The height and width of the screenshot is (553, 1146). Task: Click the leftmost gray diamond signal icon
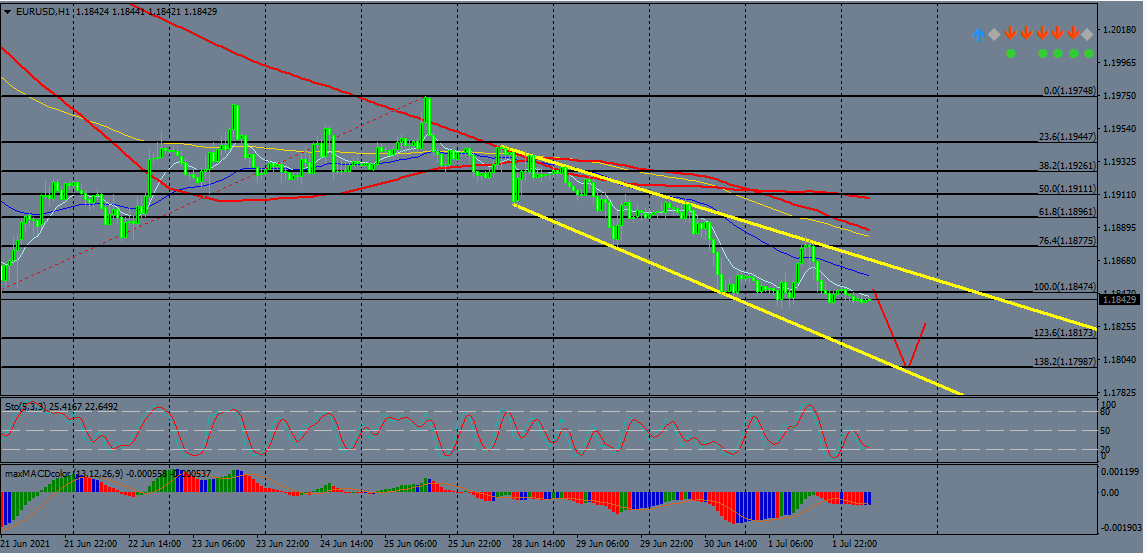[x=994, y=34]
